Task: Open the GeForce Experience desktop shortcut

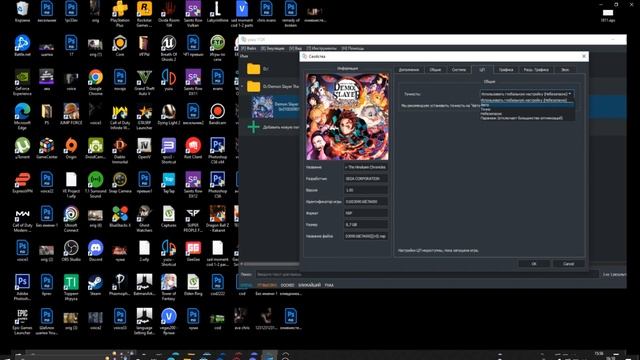Action: coord(22,82)
